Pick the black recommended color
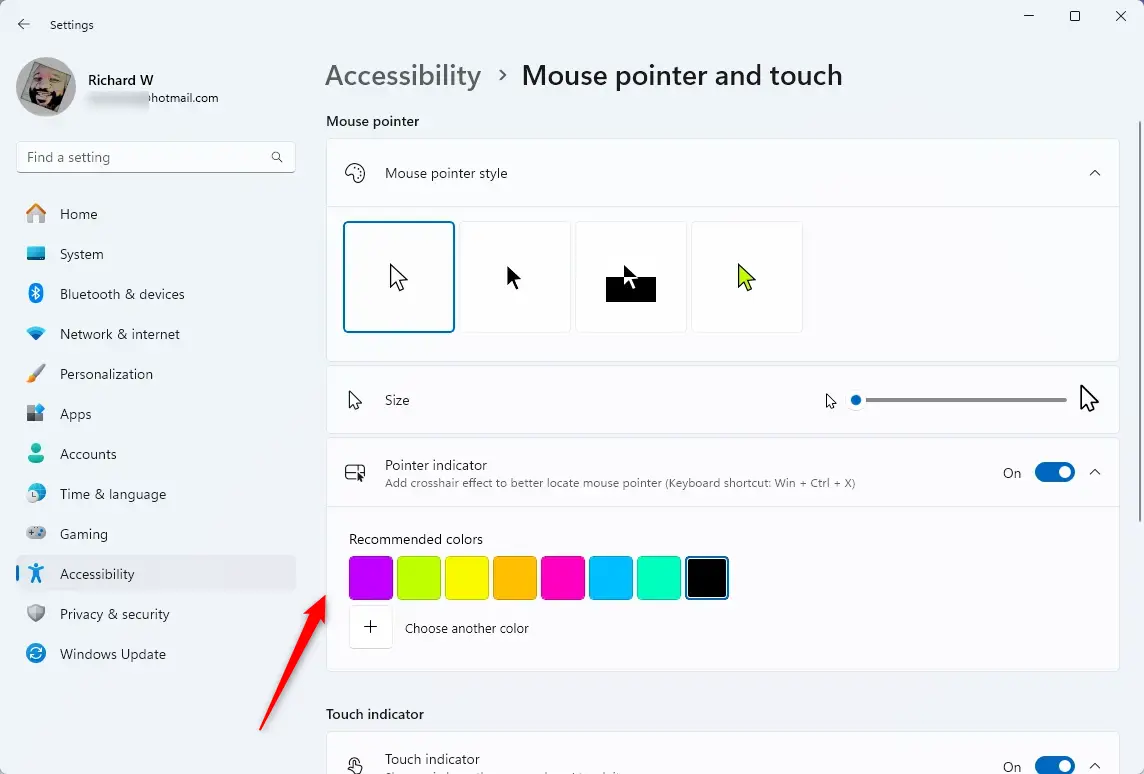Image resolution: width=1144 pixels, height=774 pixels. coord(707,578)
